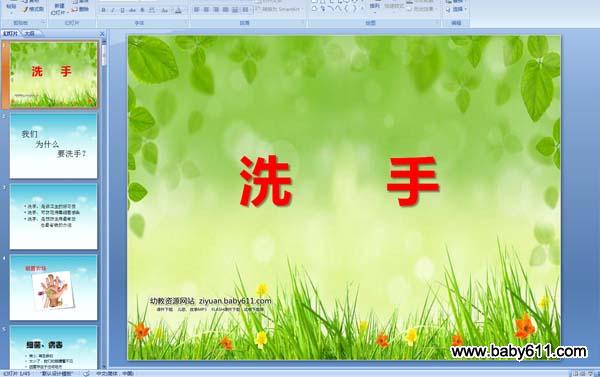This screenshot has height=377, width=600.
Task: Click the New Slide button
Action: pos(58,8)
